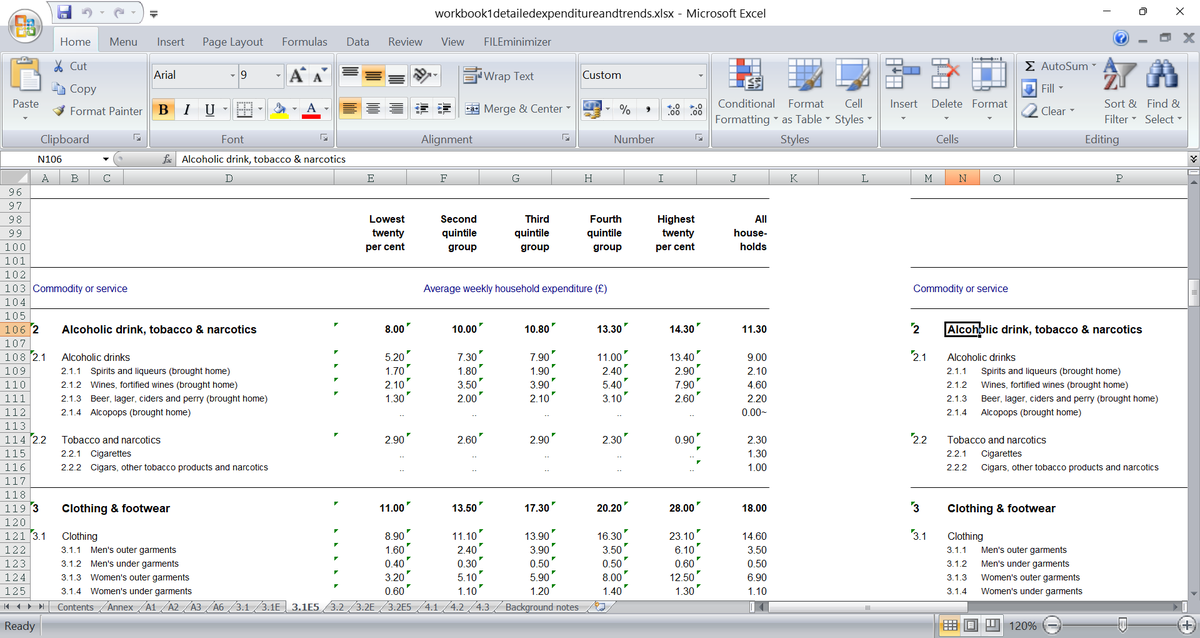The width and height of the screenshot is (1200, 638).
Task: Open the FILEminimizer ribbon tab
Action: (517, 41)
